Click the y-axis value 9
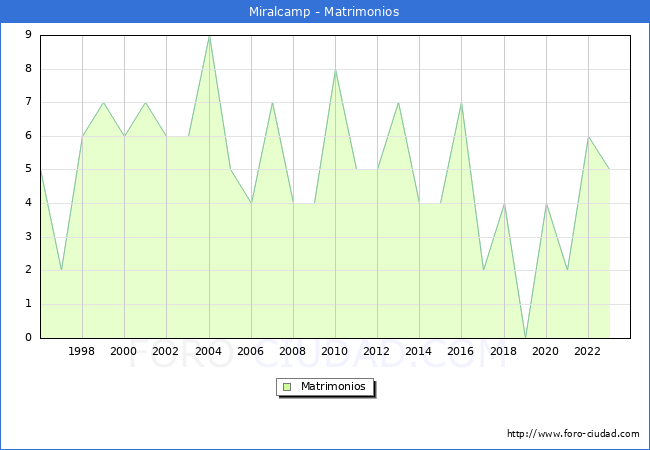 click(28, 34)
